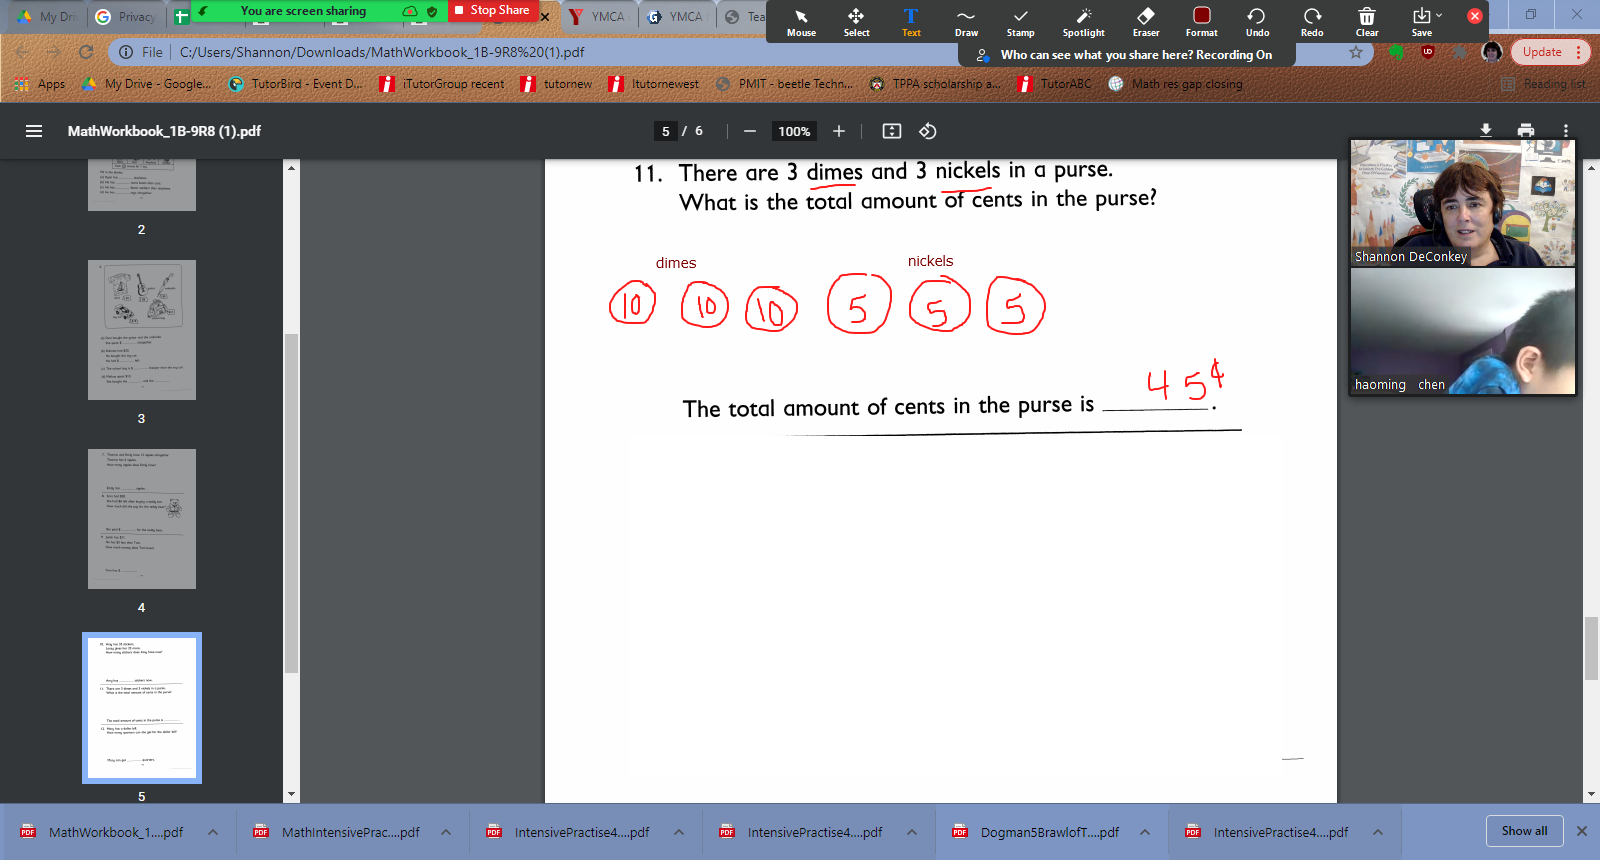Open the PDF sidebar hamburger menu
Viewport: 1600px width, 860px height.
click(34, 131)
